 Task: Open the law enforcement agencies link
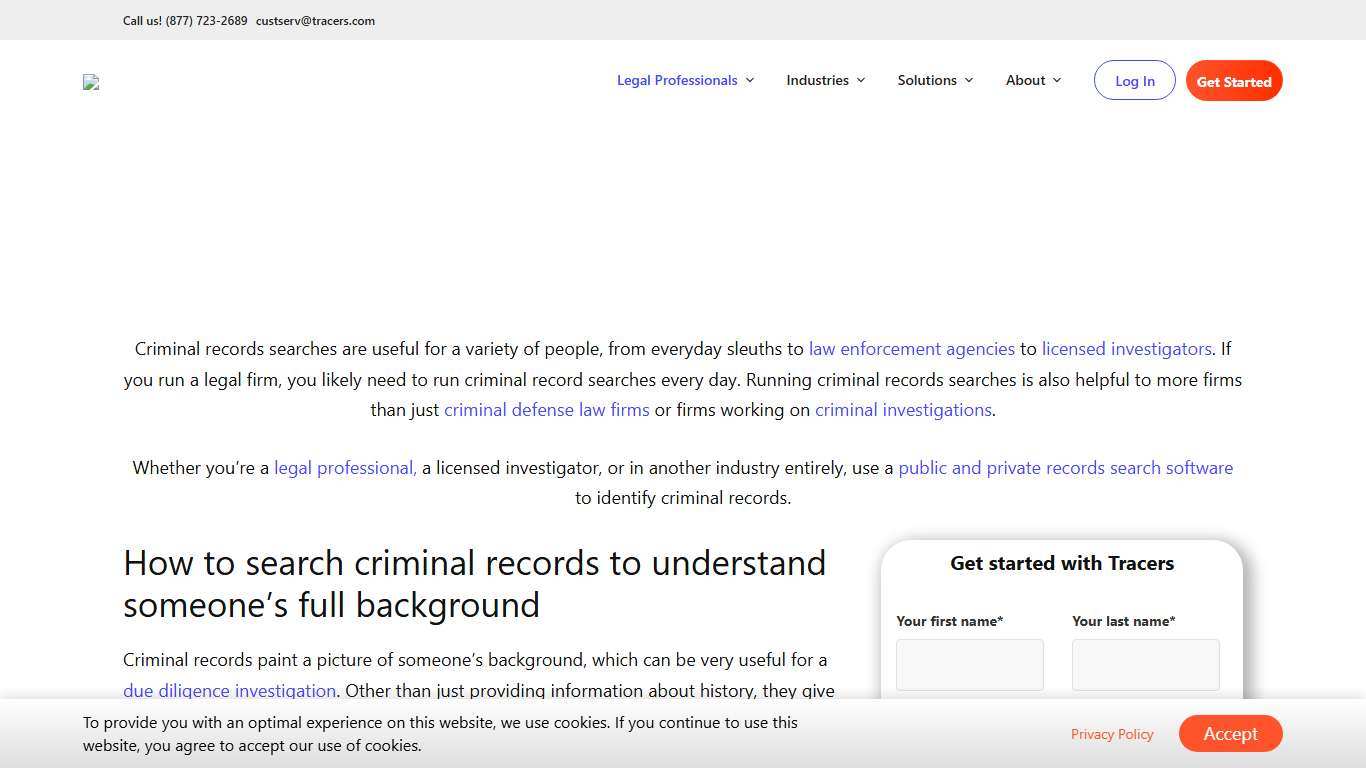911,349
